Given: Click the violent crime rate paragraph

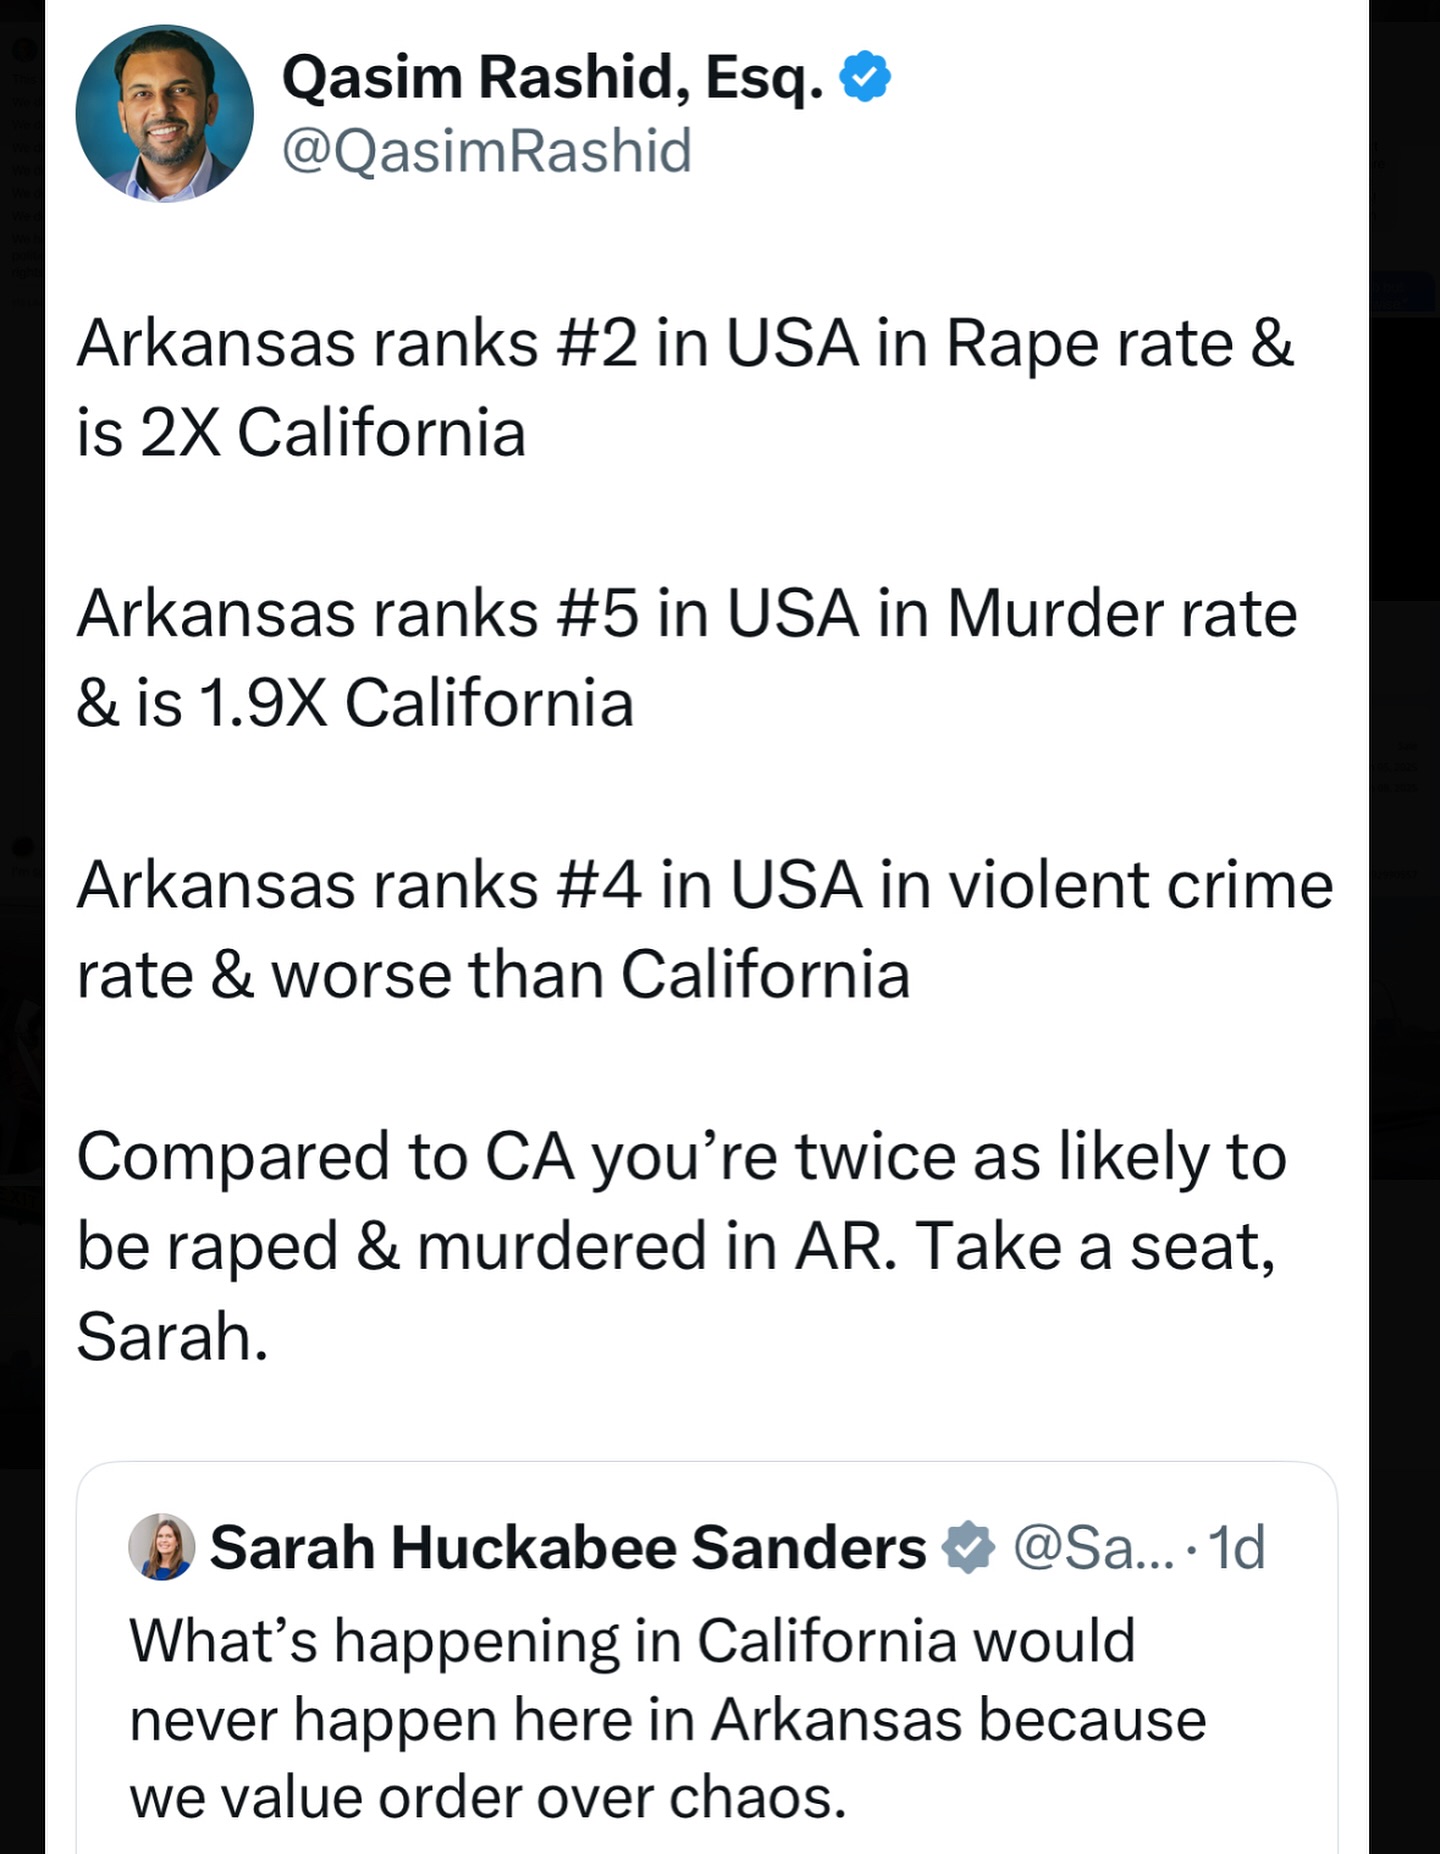Looking at the screenshot, I should point(704,930).
